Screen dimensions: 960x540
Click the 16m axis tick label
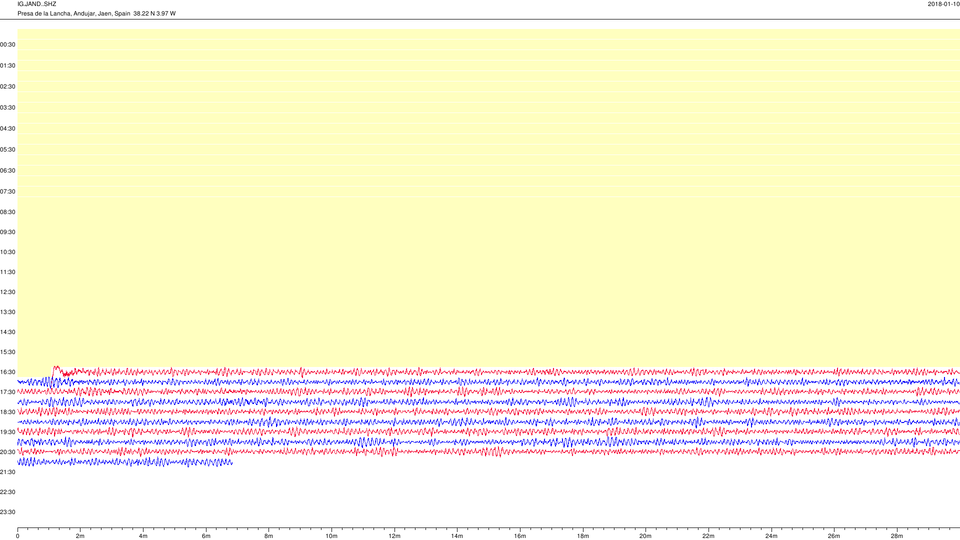pos(520,536)
